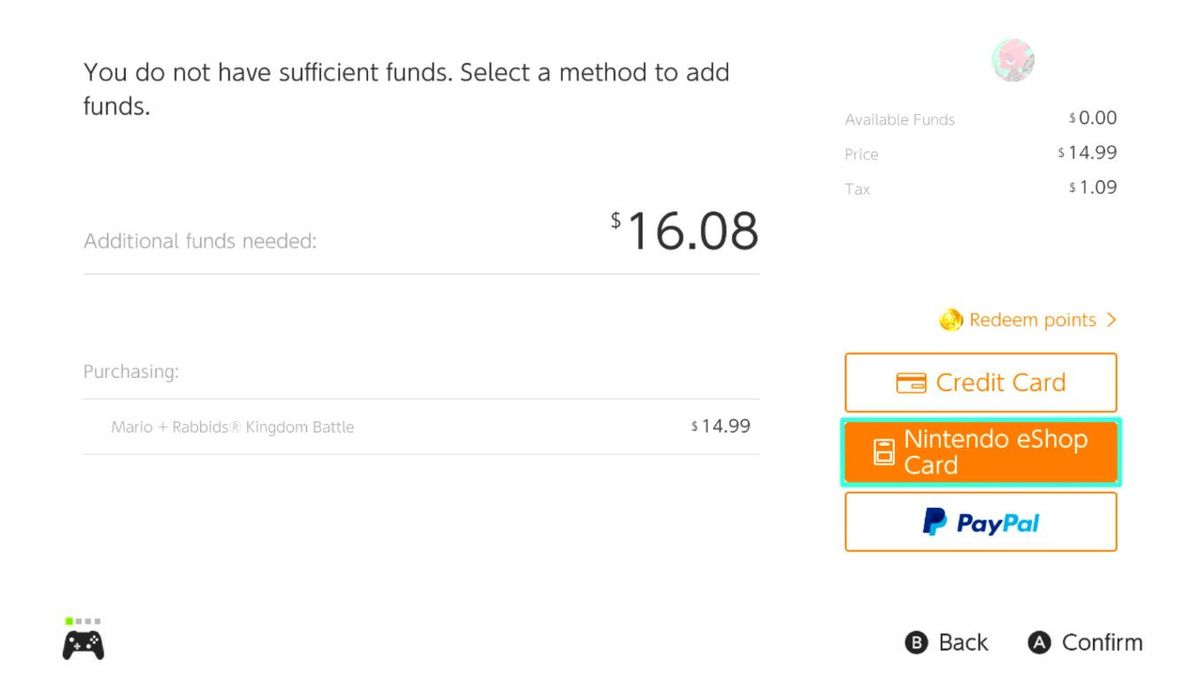This screenshot has height=676, width=1200.
Task: Click the Tax amount of $1.09
Action: [x=1093, y=187]
